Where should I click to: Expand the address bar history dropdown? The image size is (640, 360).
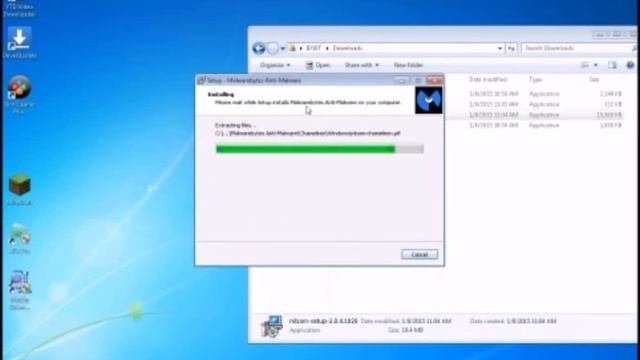pos(500,49)
